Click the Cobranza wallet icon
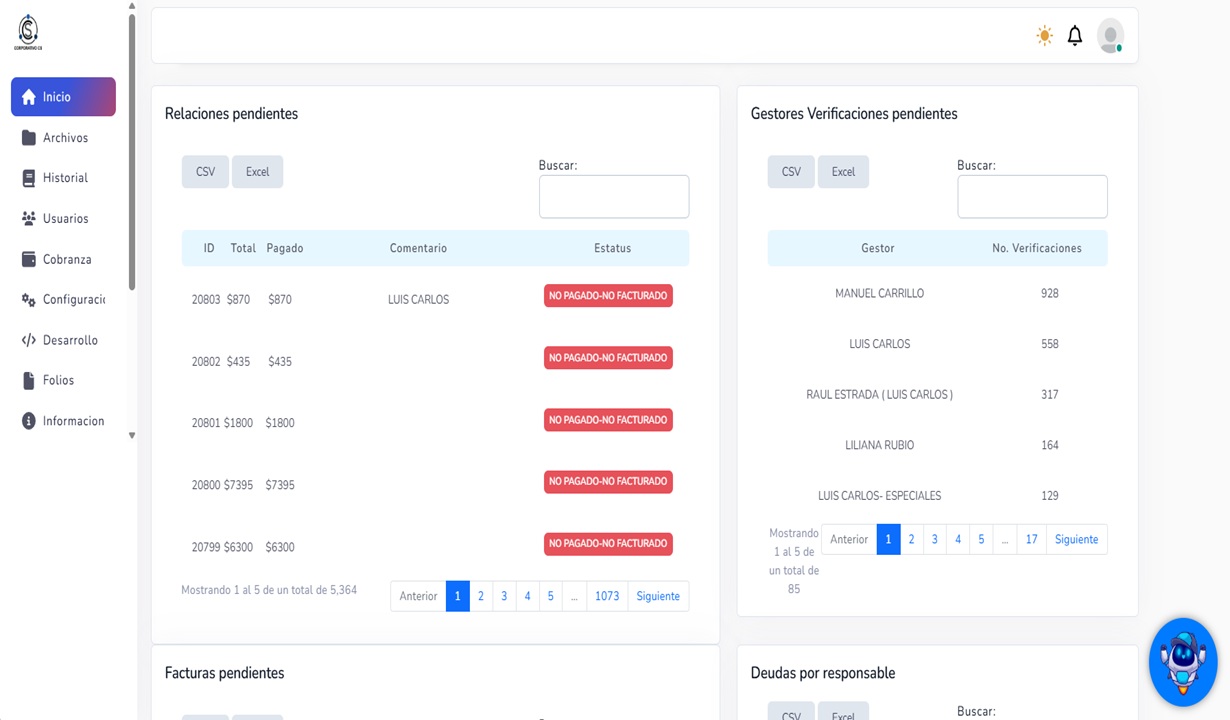The image size is (1230, 720). pos(29,259)
